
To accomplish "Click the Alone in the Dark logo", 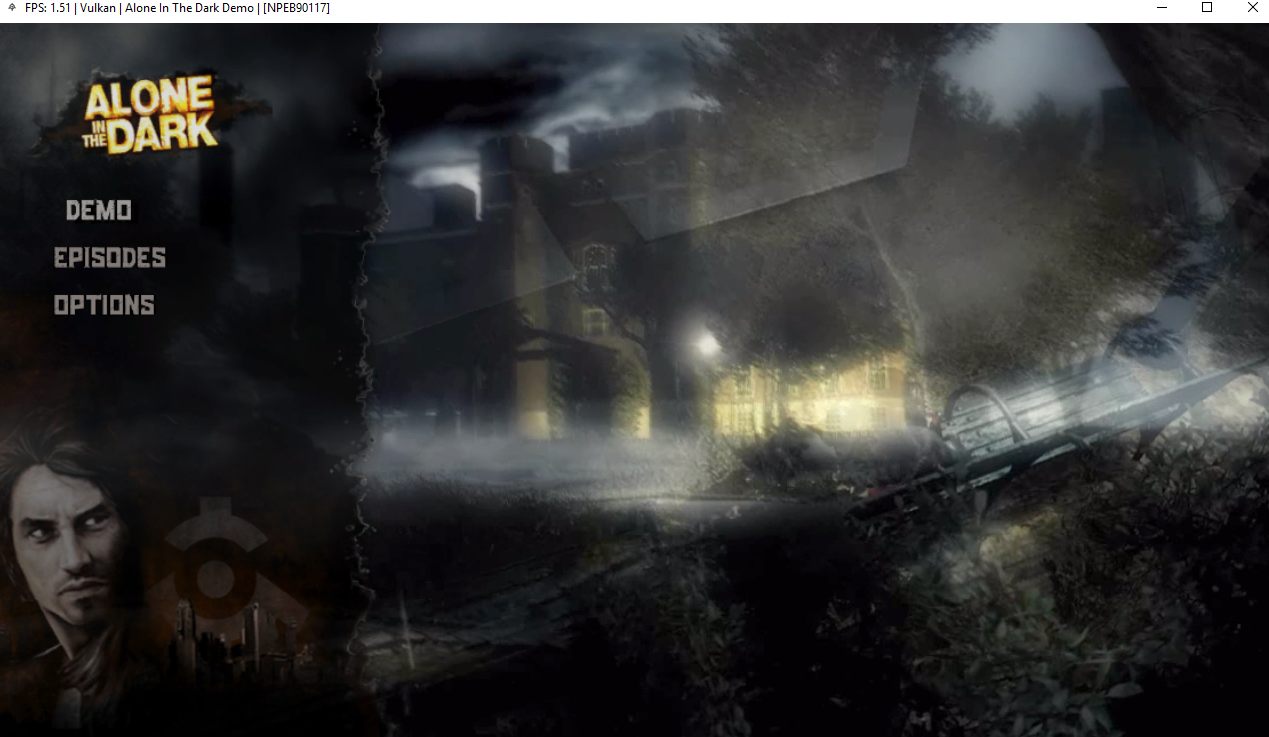I will point(152,114).
